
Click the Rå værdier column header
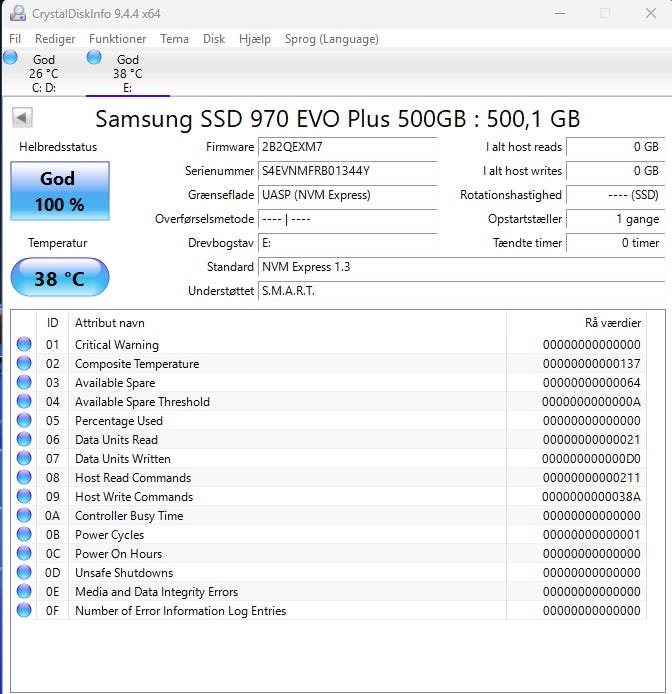(x=576, y=323)
